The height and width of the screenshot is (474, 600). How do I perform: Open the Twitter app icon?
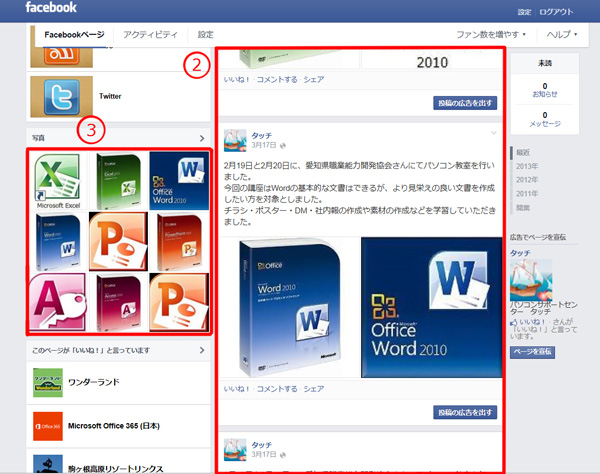[x=62, y=96]
